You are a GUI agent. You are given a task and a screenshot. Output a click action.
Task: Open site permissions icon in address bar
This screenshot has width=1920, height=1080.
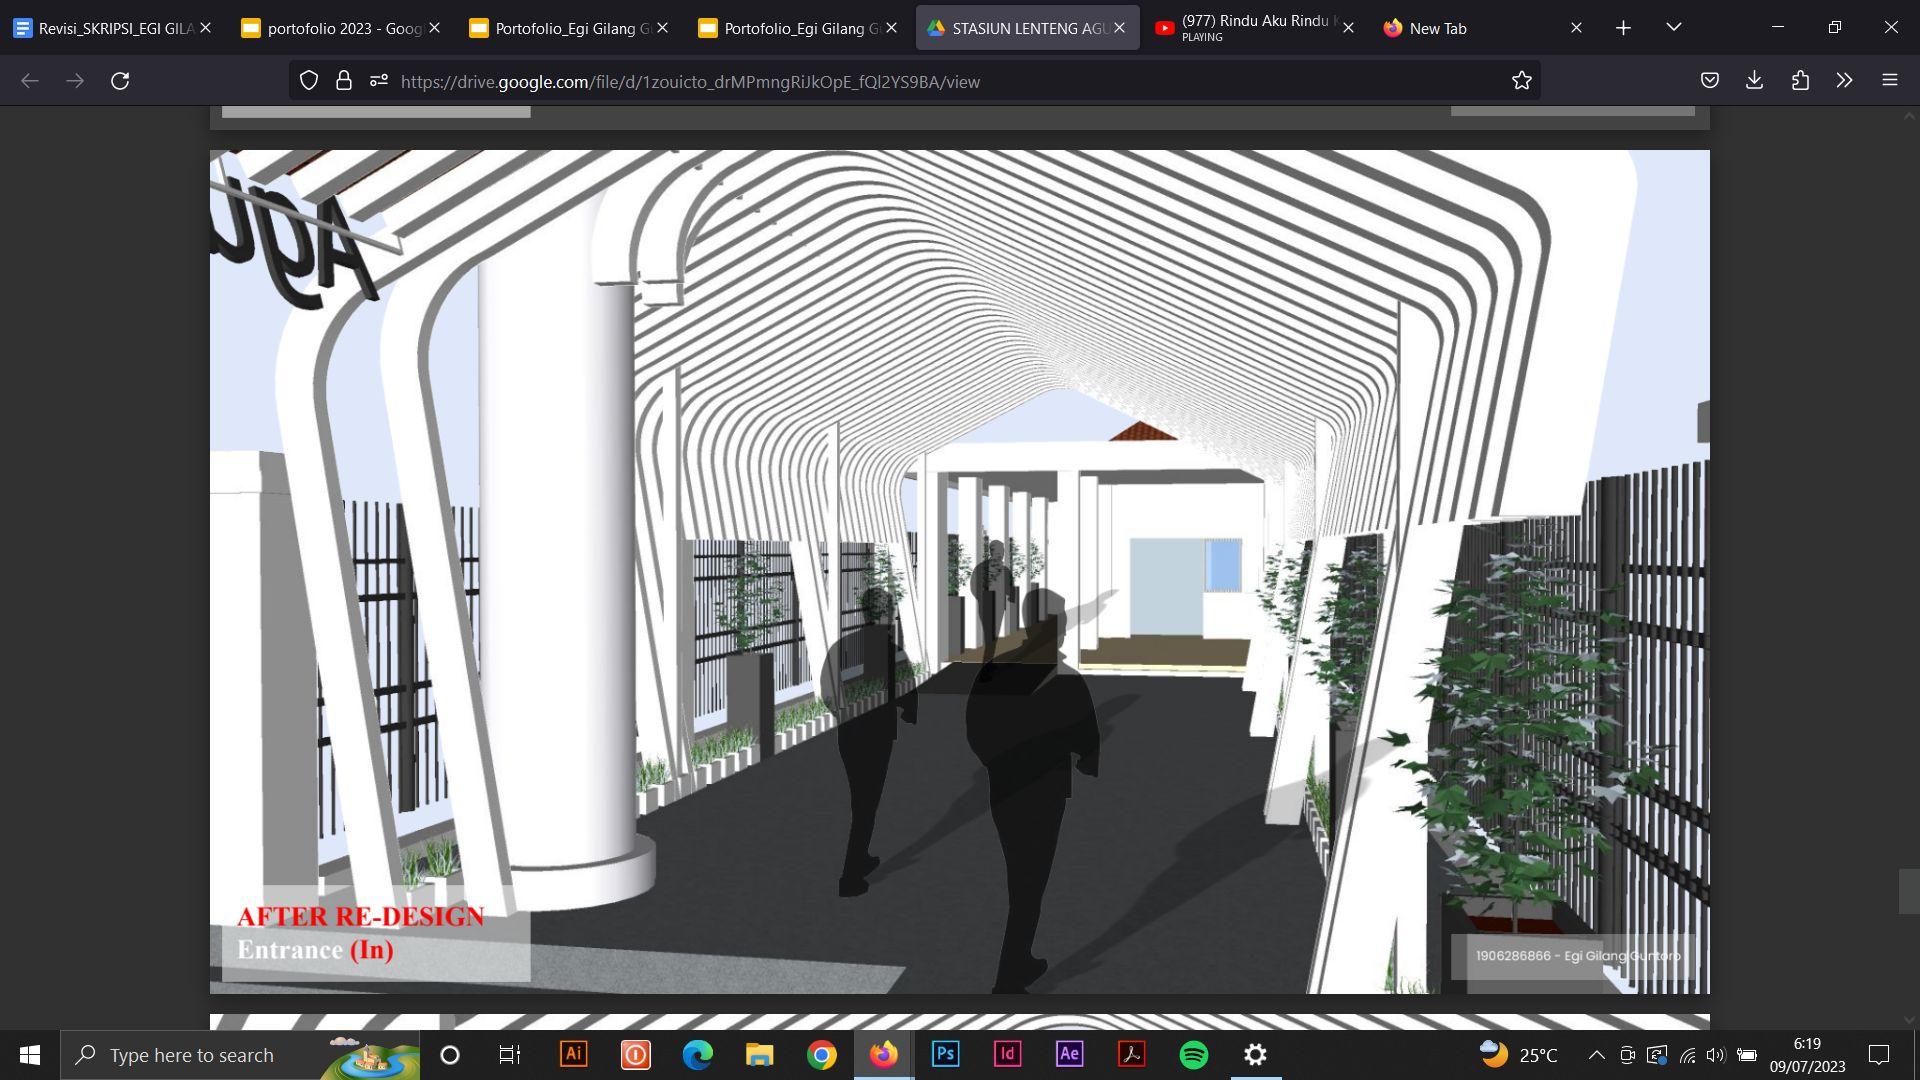coord(378,81)
